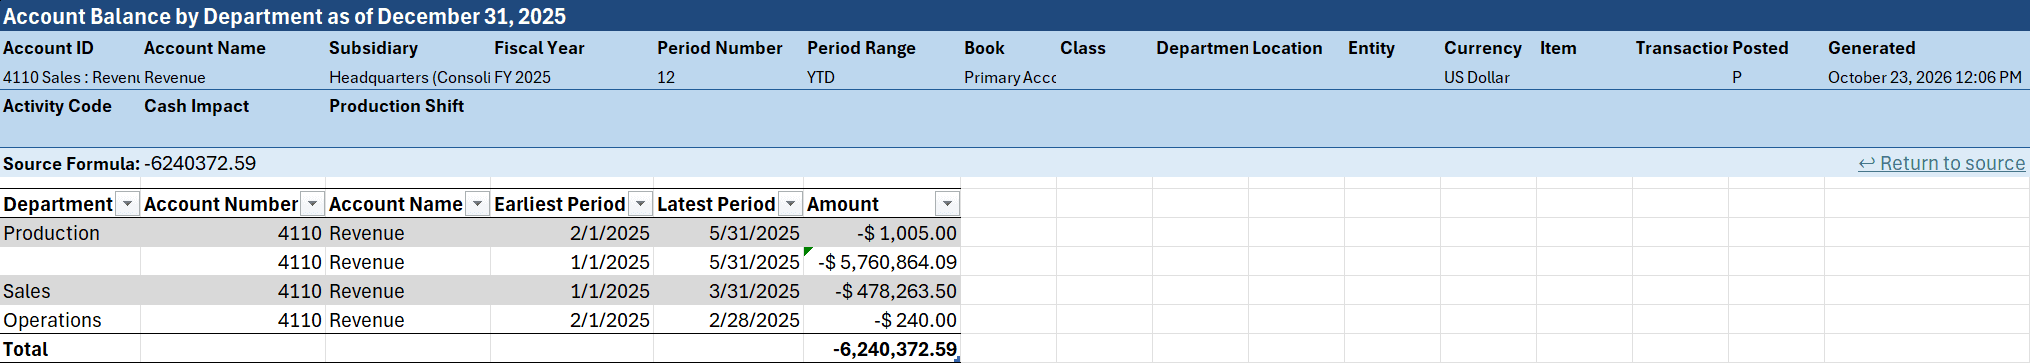Select the FY 2025 value cell

coord(572,77)
